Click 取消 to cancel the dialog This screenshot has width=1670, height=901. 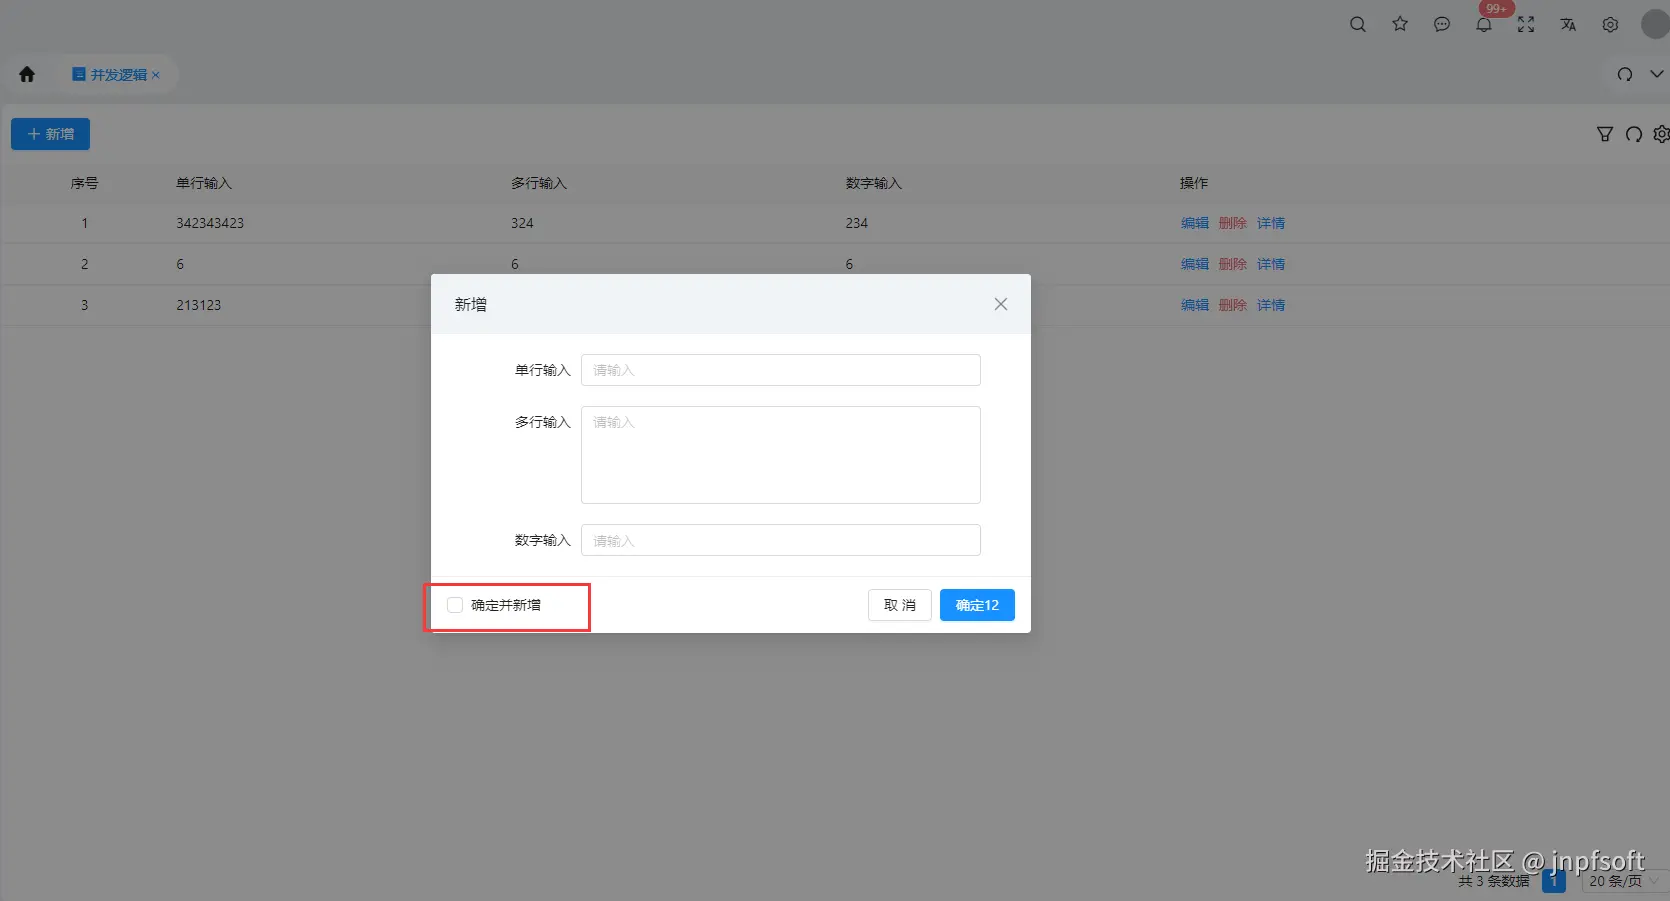click(900, 605)
